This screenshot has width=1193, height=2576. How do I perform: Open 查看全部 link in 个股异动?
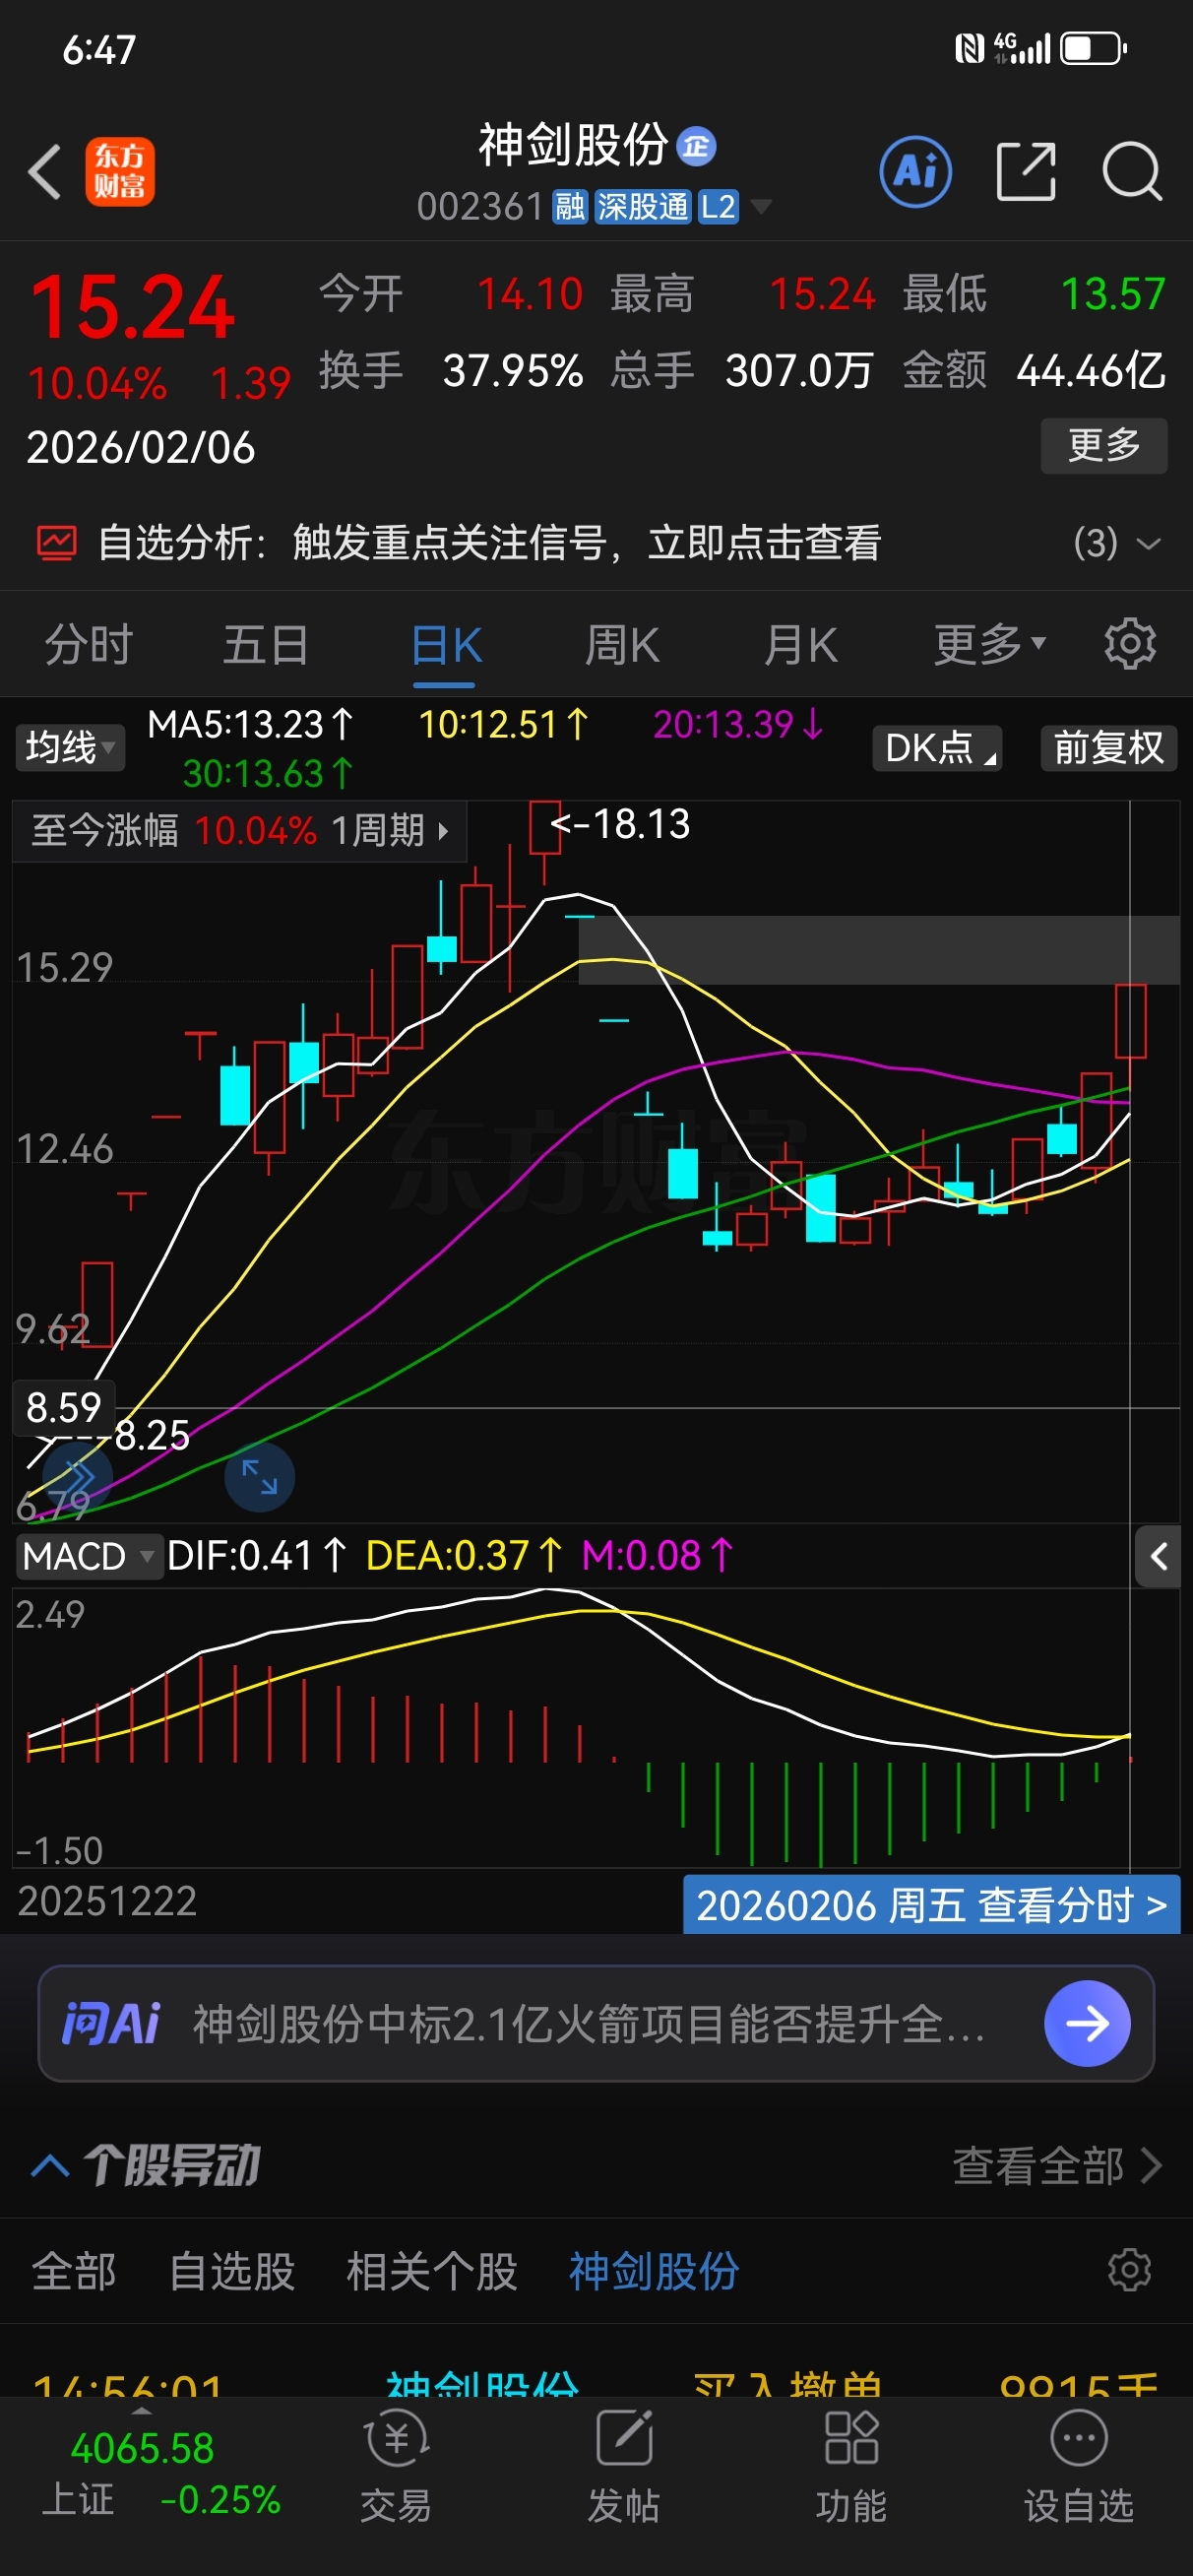tap(1056, 2166)
